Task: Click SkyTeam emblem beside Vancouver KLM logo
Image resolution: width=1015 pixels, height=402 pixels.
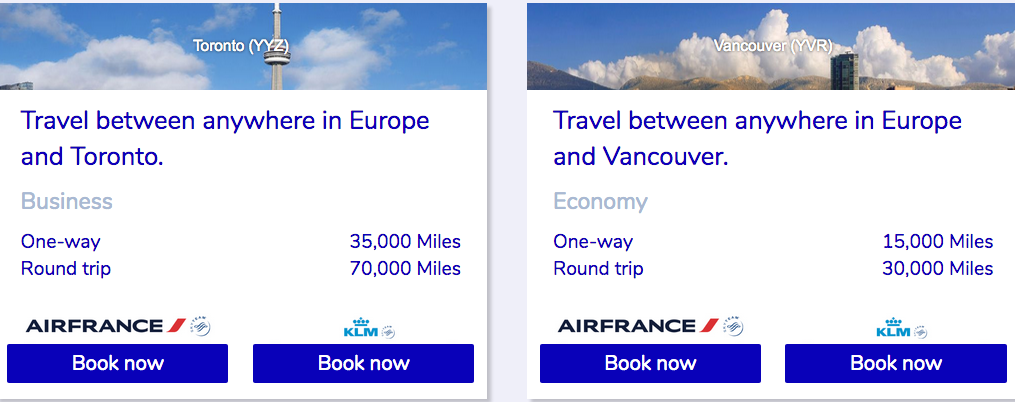Action: click(x=920, y=331)
